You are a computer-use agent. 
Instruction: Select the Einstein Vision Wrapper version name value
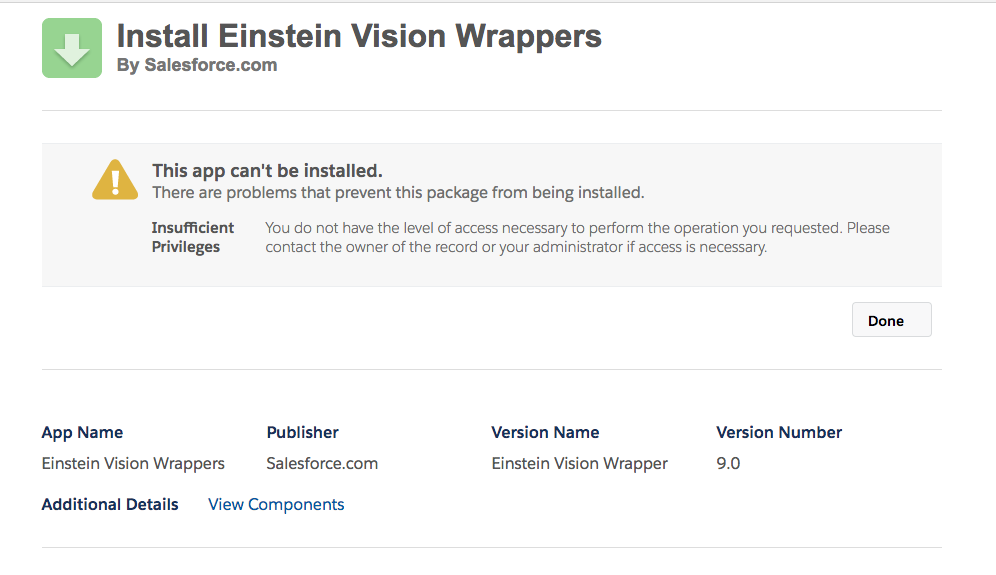579,464
